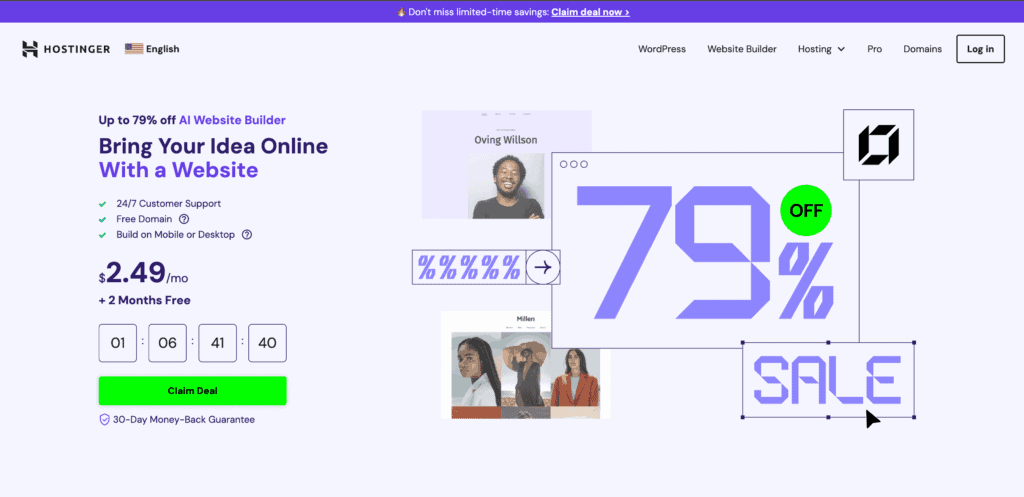Click the minutes box showing 41
Screen dimensions: 1024x497
pyautogui.click(x=217, y=343)
